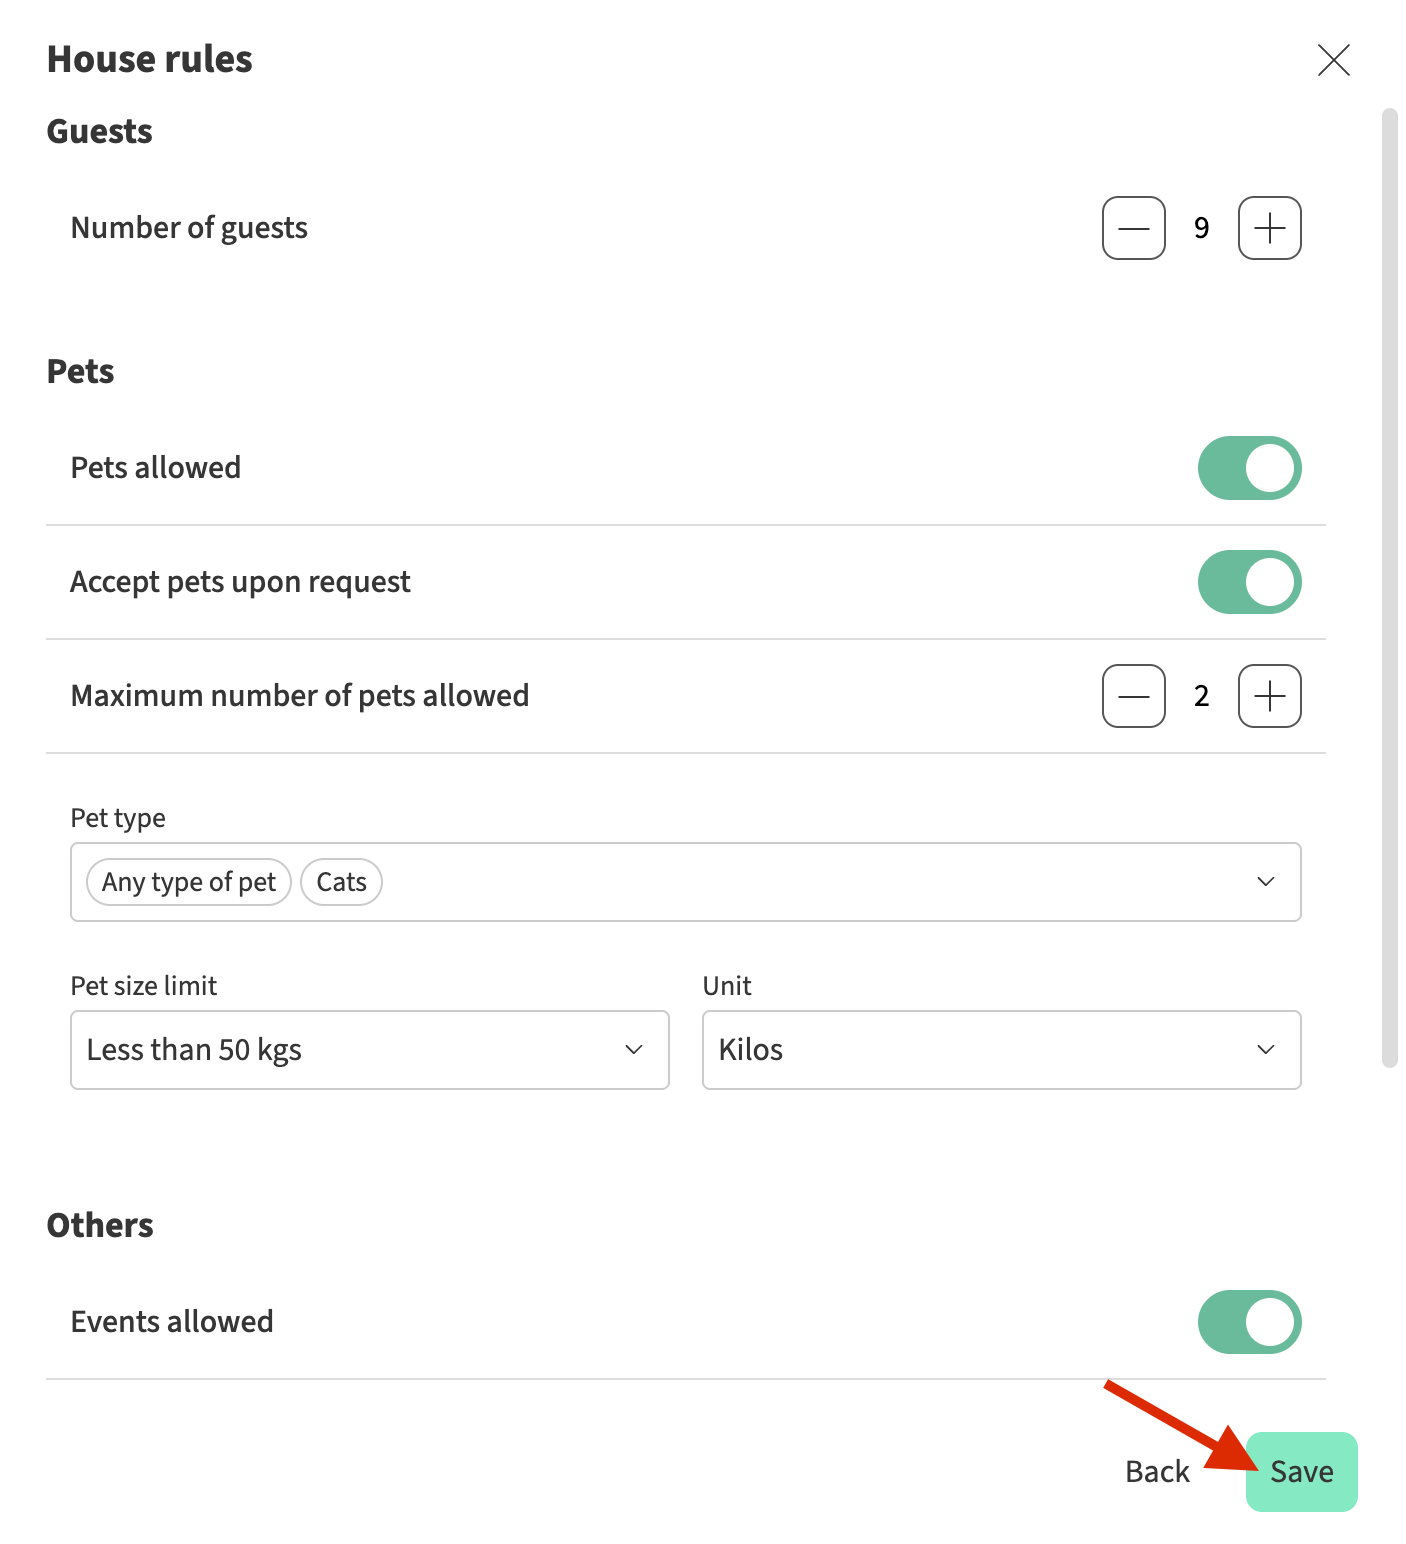Open the Unit dropdown showing Kilos
The height and width of the screenshot is (1544, 1406).
tap(1001, 1050)
